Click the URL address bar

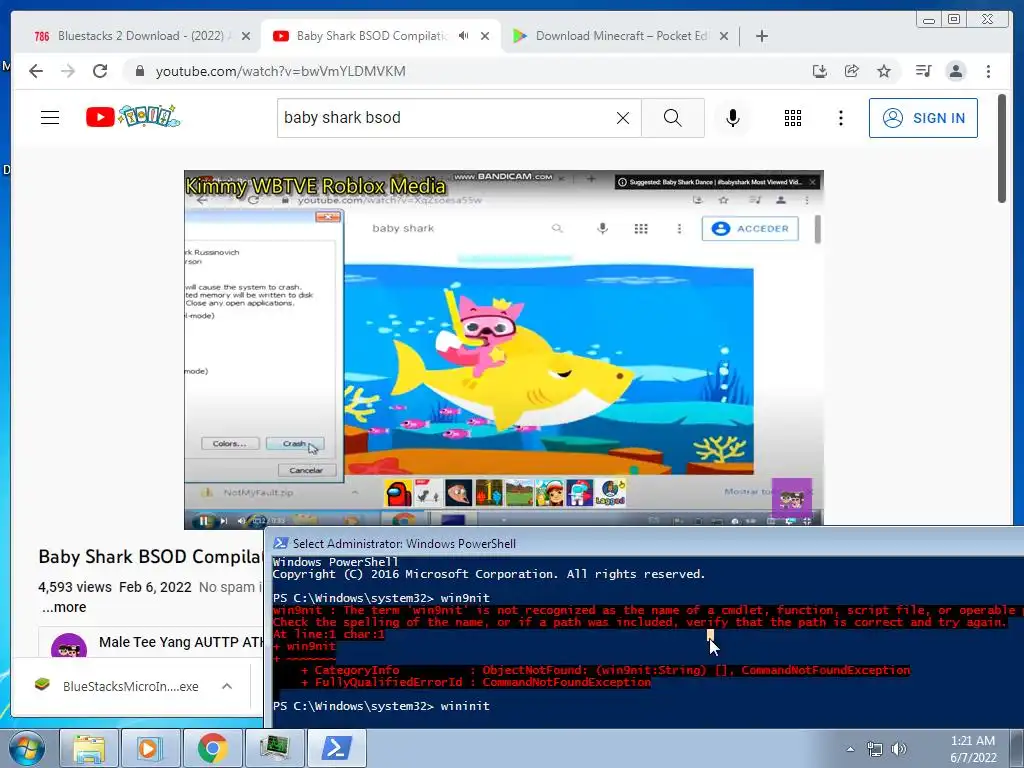click(470, 71)
